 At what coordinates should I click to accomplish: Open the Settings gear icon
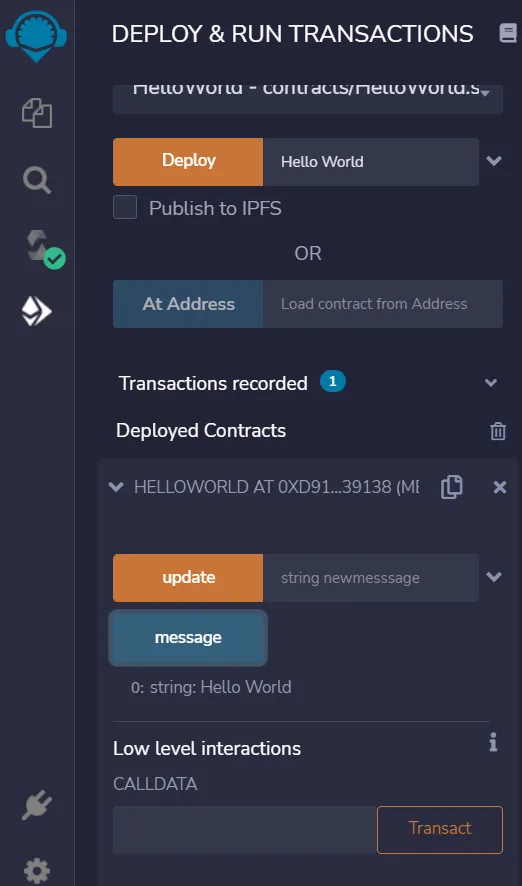tap(37, 871)
